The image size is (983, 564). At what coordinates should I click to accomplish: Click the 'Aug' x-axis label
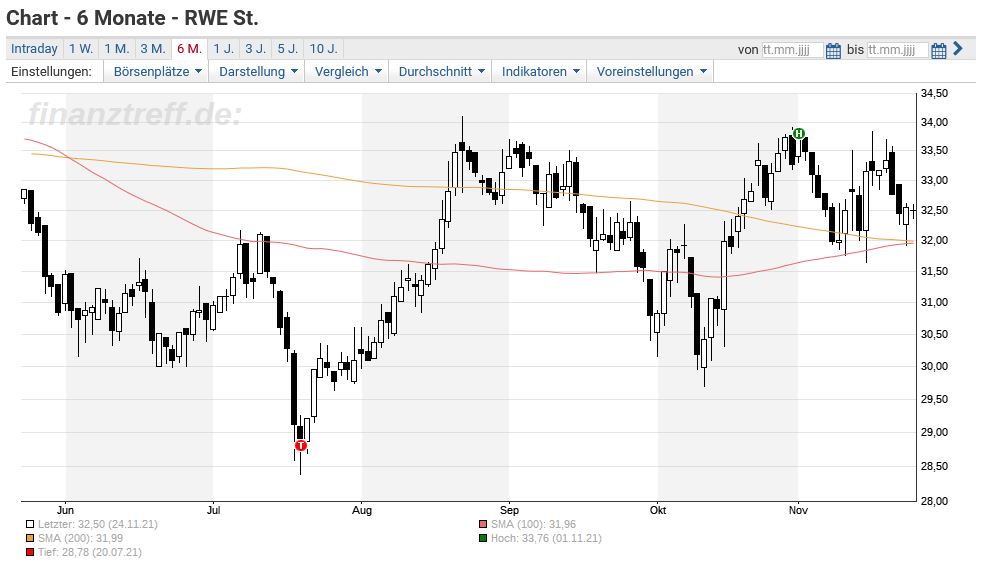coord(362,510)
